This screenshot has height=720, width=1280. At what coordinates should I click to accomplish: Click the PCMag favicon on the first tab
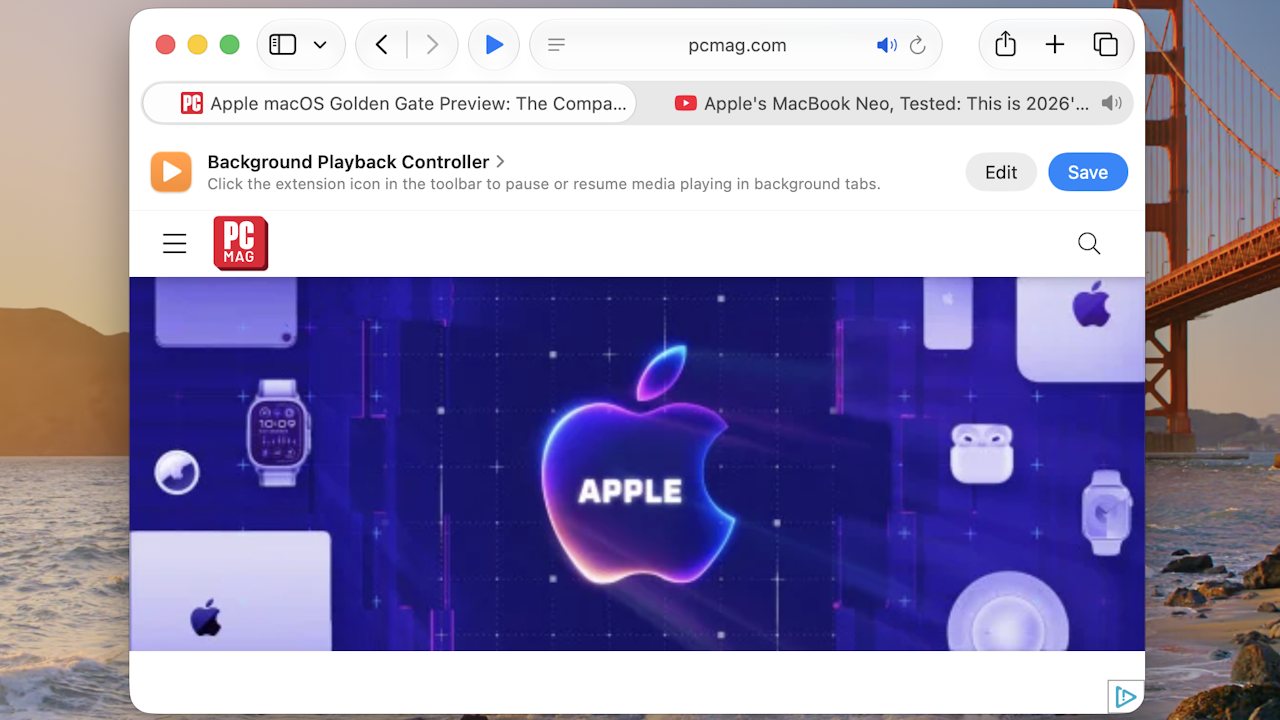pyautogui.click(x=192, y=103)
